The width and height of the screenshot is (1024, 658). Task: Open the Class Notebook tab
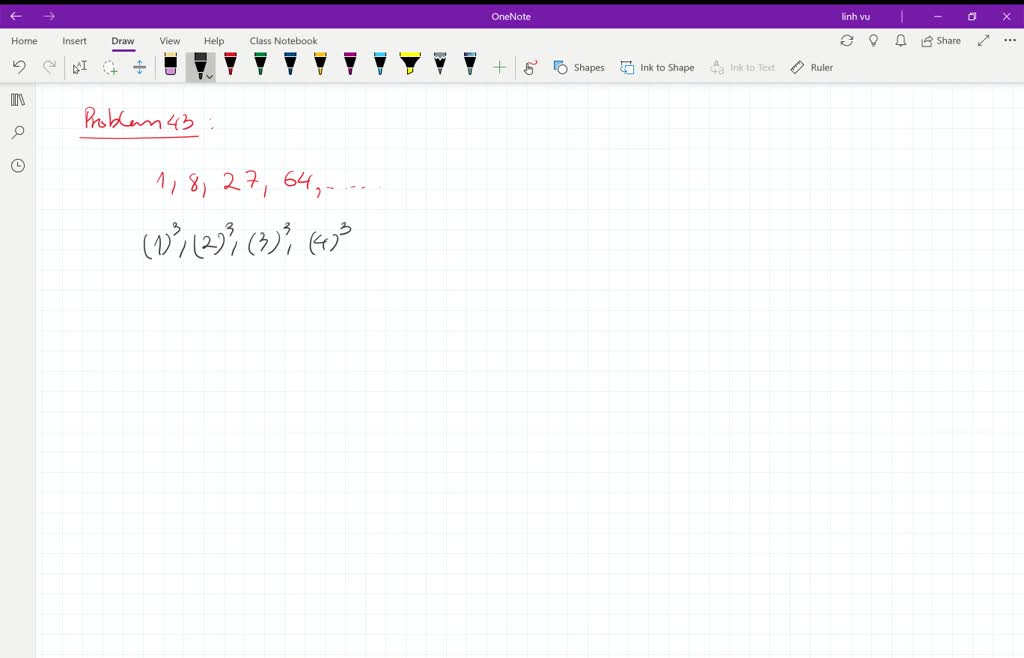(284, 40)
